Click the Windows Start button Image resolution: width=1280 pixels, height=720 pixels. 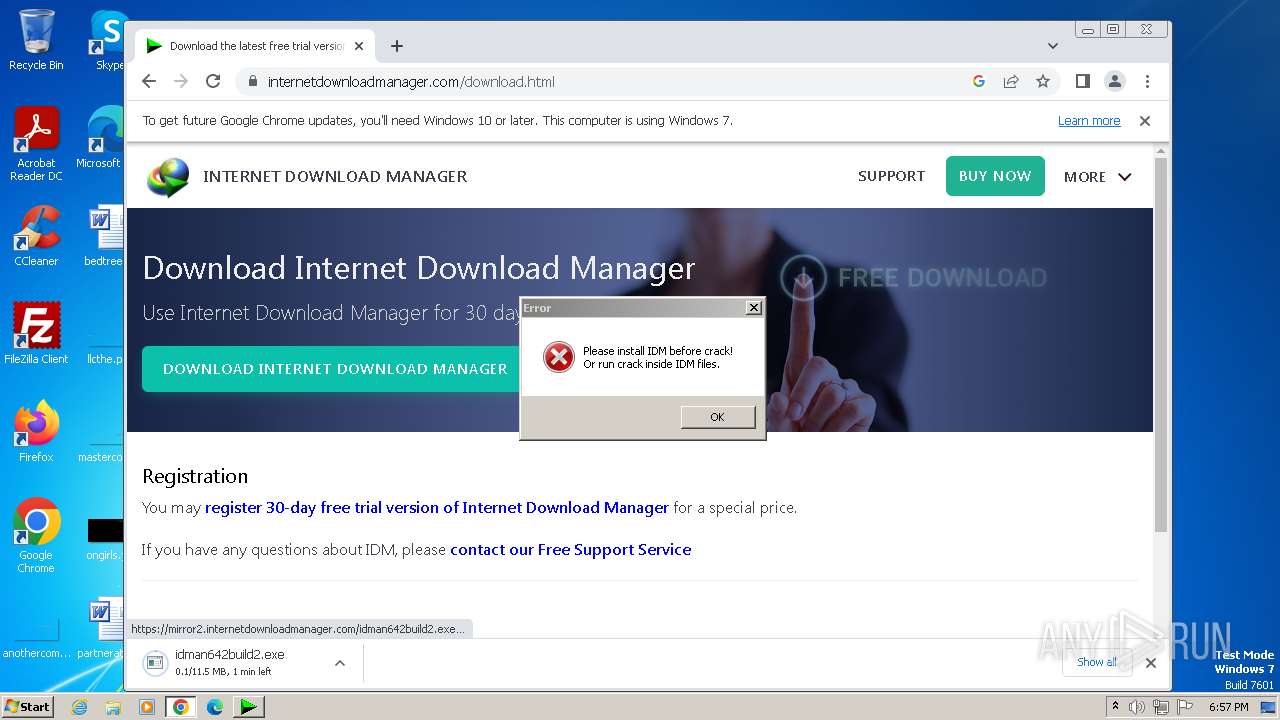(x=27, y=707)
